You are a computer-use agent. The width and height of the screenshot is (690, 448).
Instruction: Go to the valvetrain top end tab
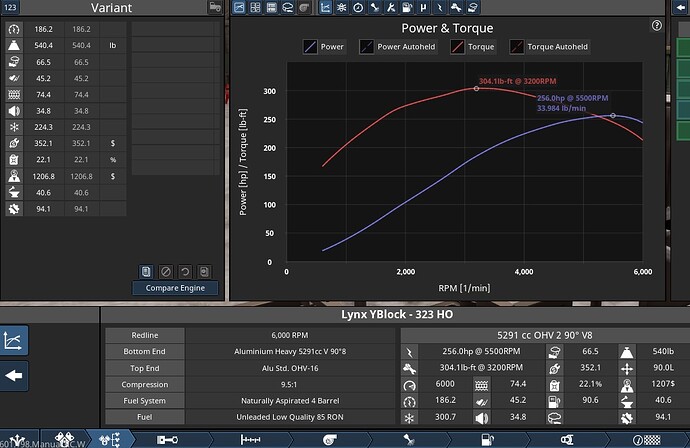point(250,439)
